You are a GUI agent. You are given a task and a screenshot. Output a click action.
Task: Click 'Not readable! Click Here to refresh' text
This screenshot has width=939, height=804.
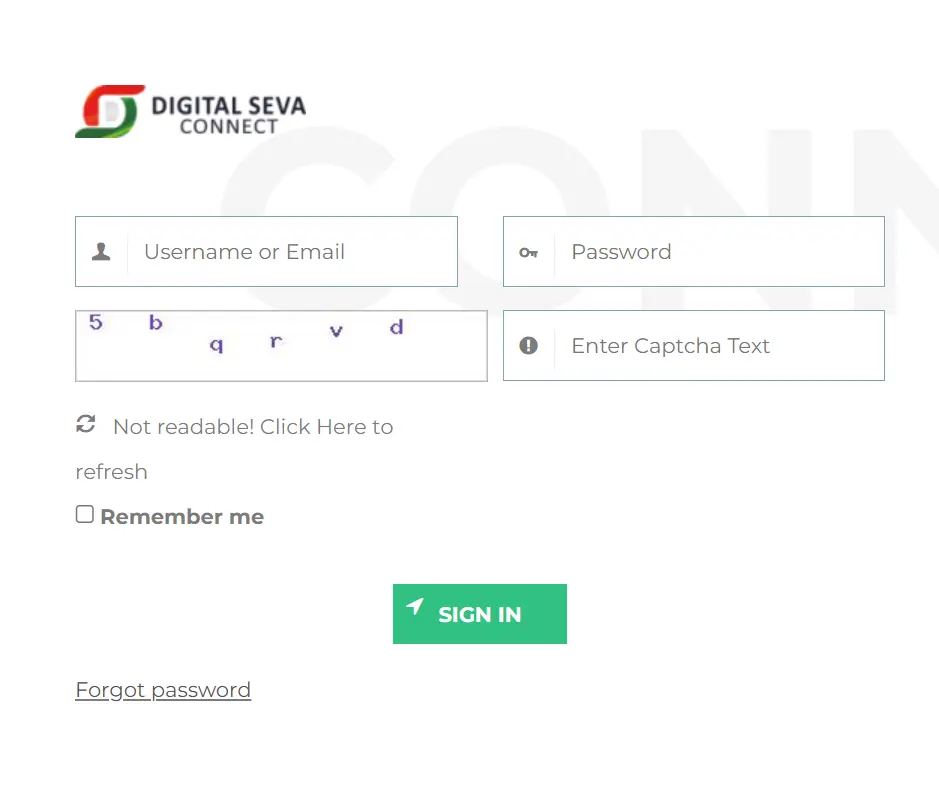253,427
